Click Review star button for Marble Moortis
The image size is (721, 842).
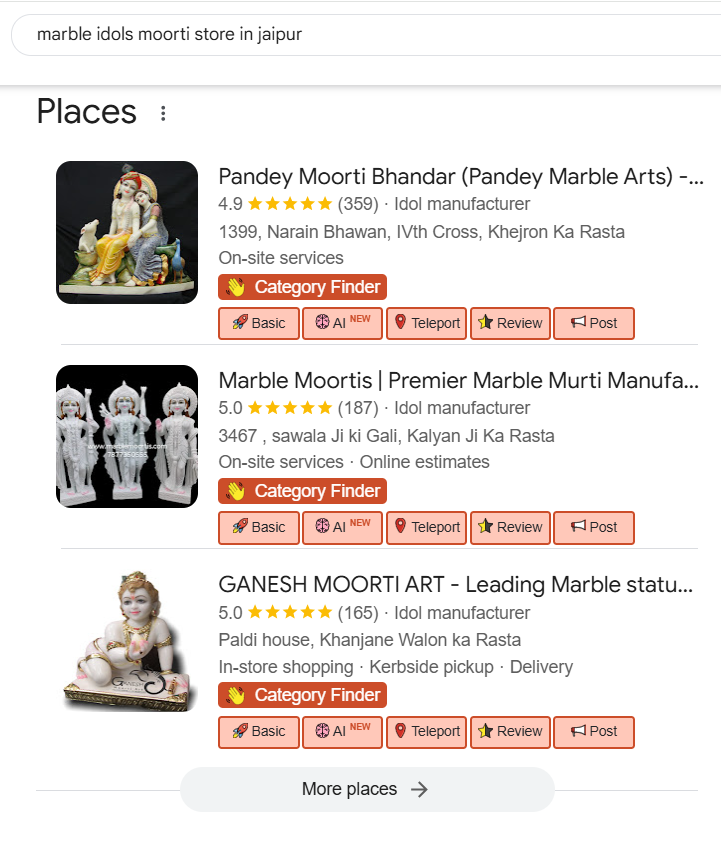(x=510, y=527)
